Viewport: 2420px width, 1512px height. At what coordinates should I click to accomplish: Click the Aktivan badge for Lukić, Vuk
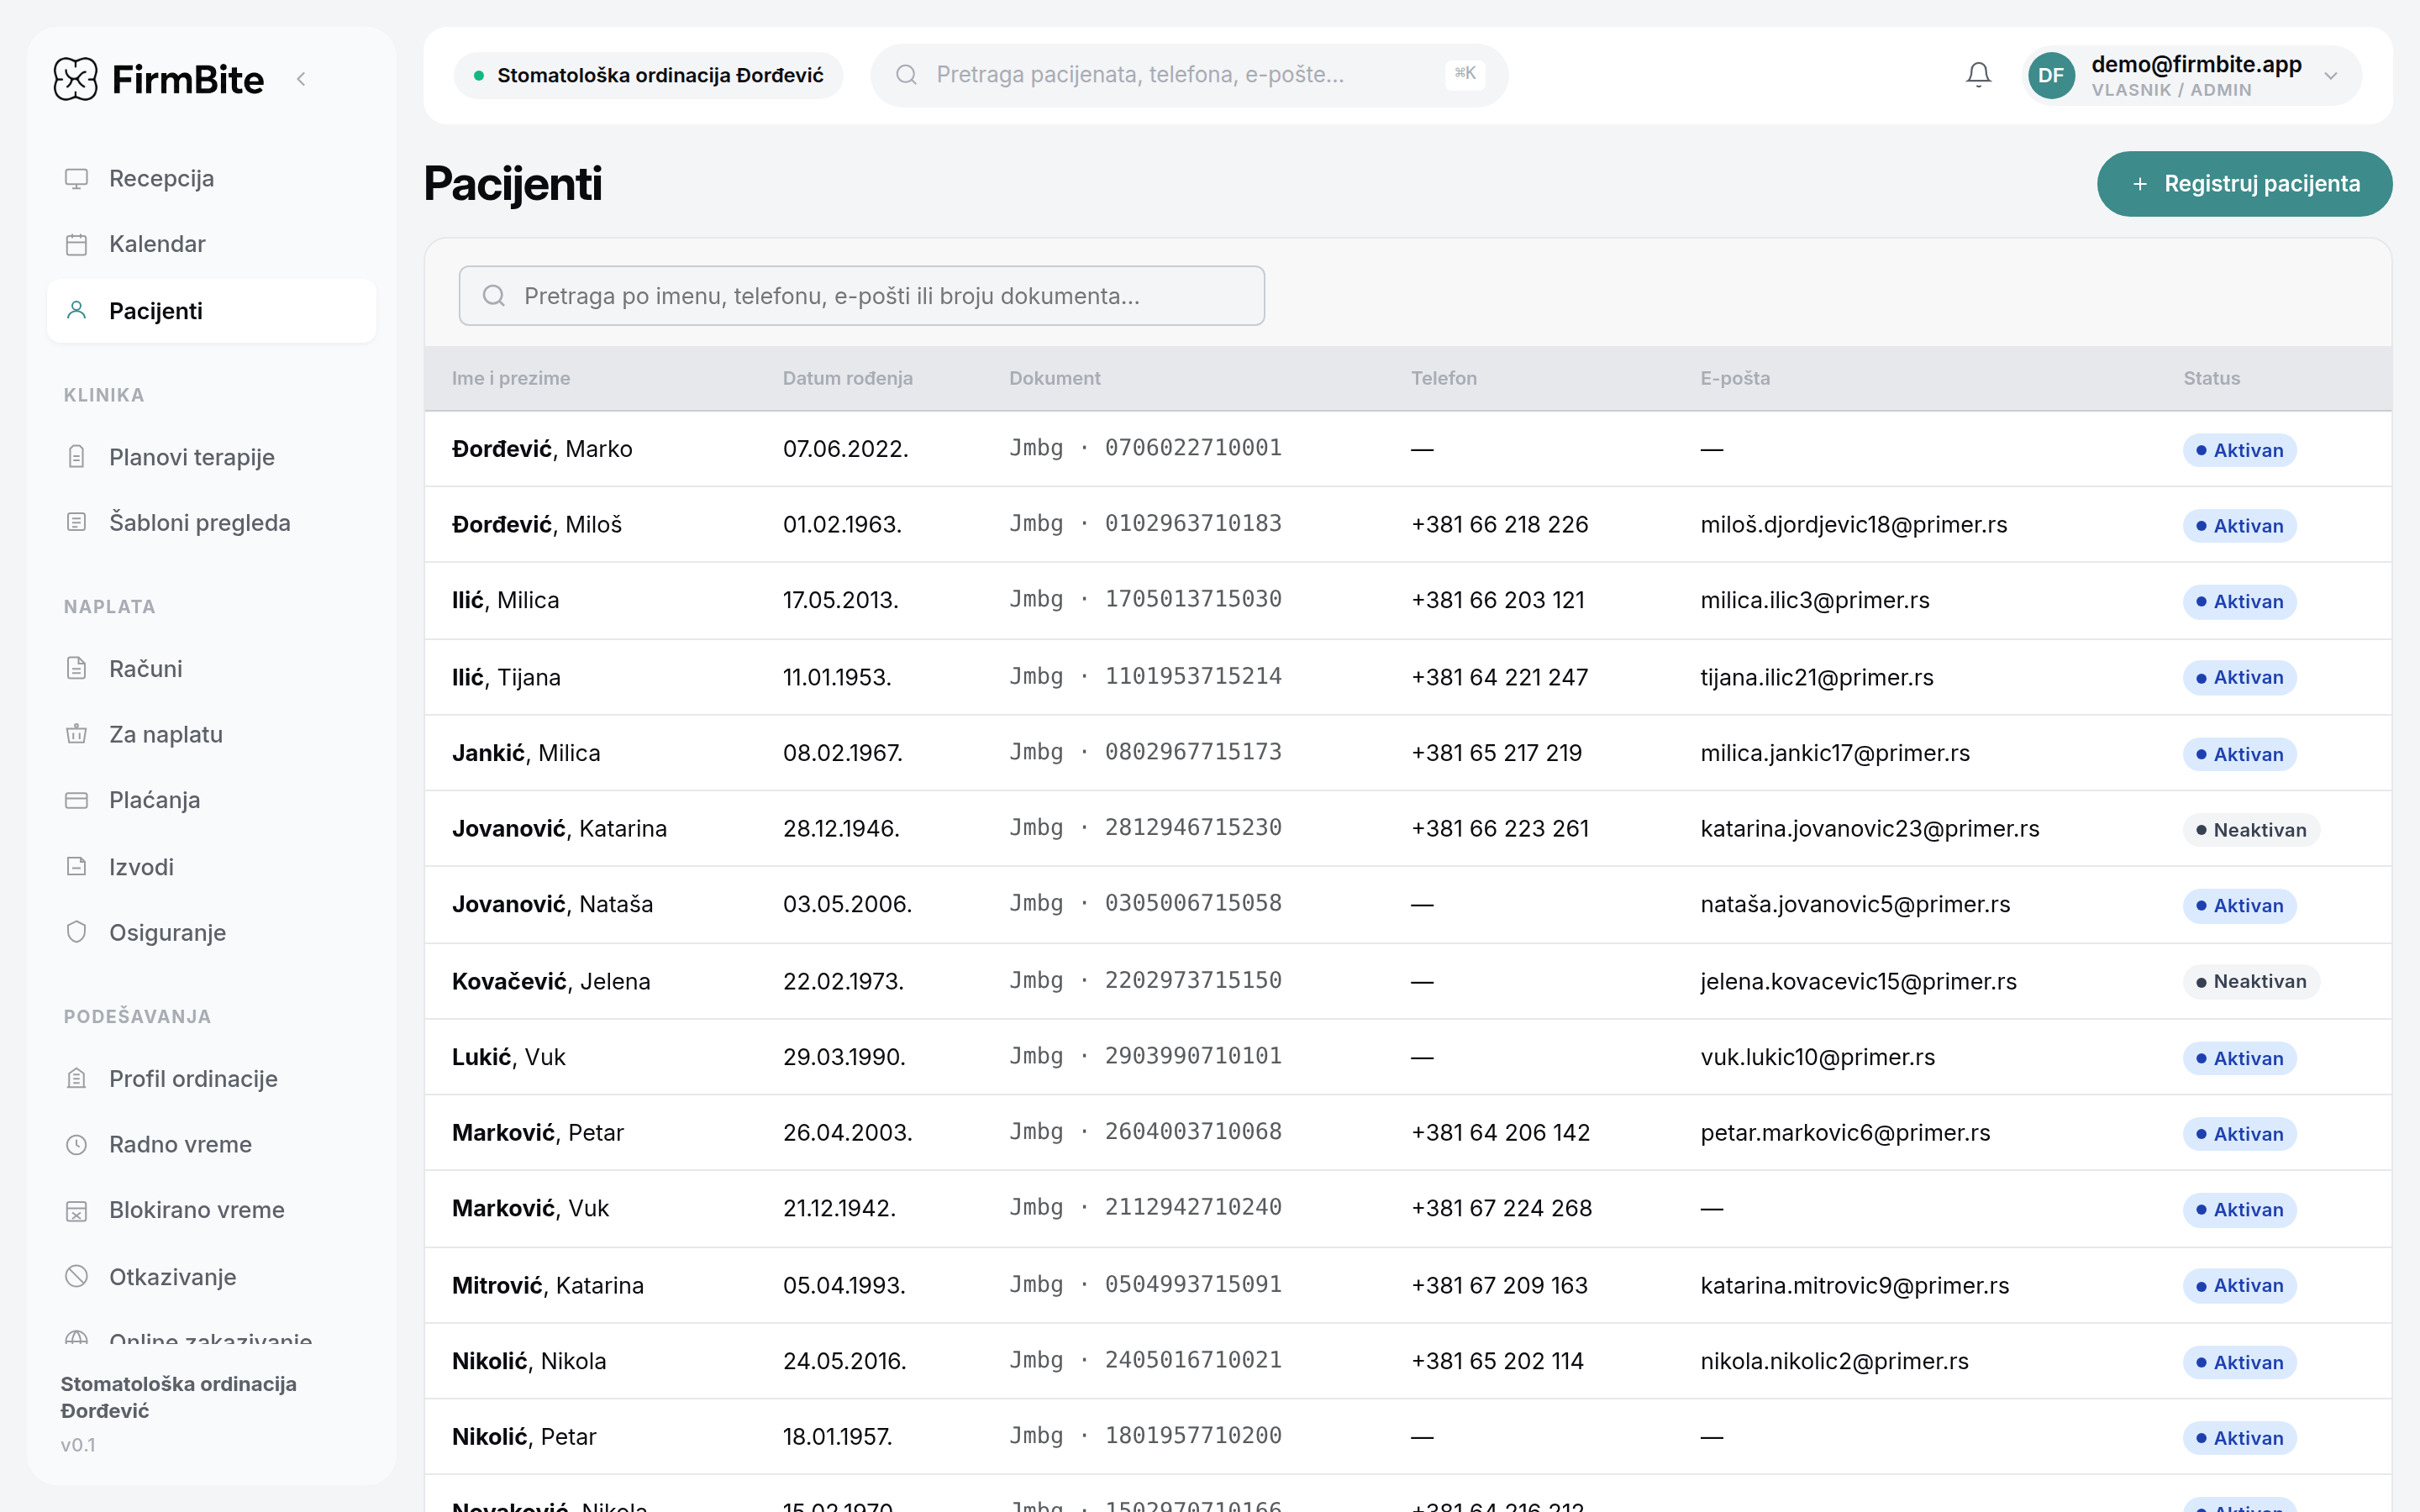2240,1058
